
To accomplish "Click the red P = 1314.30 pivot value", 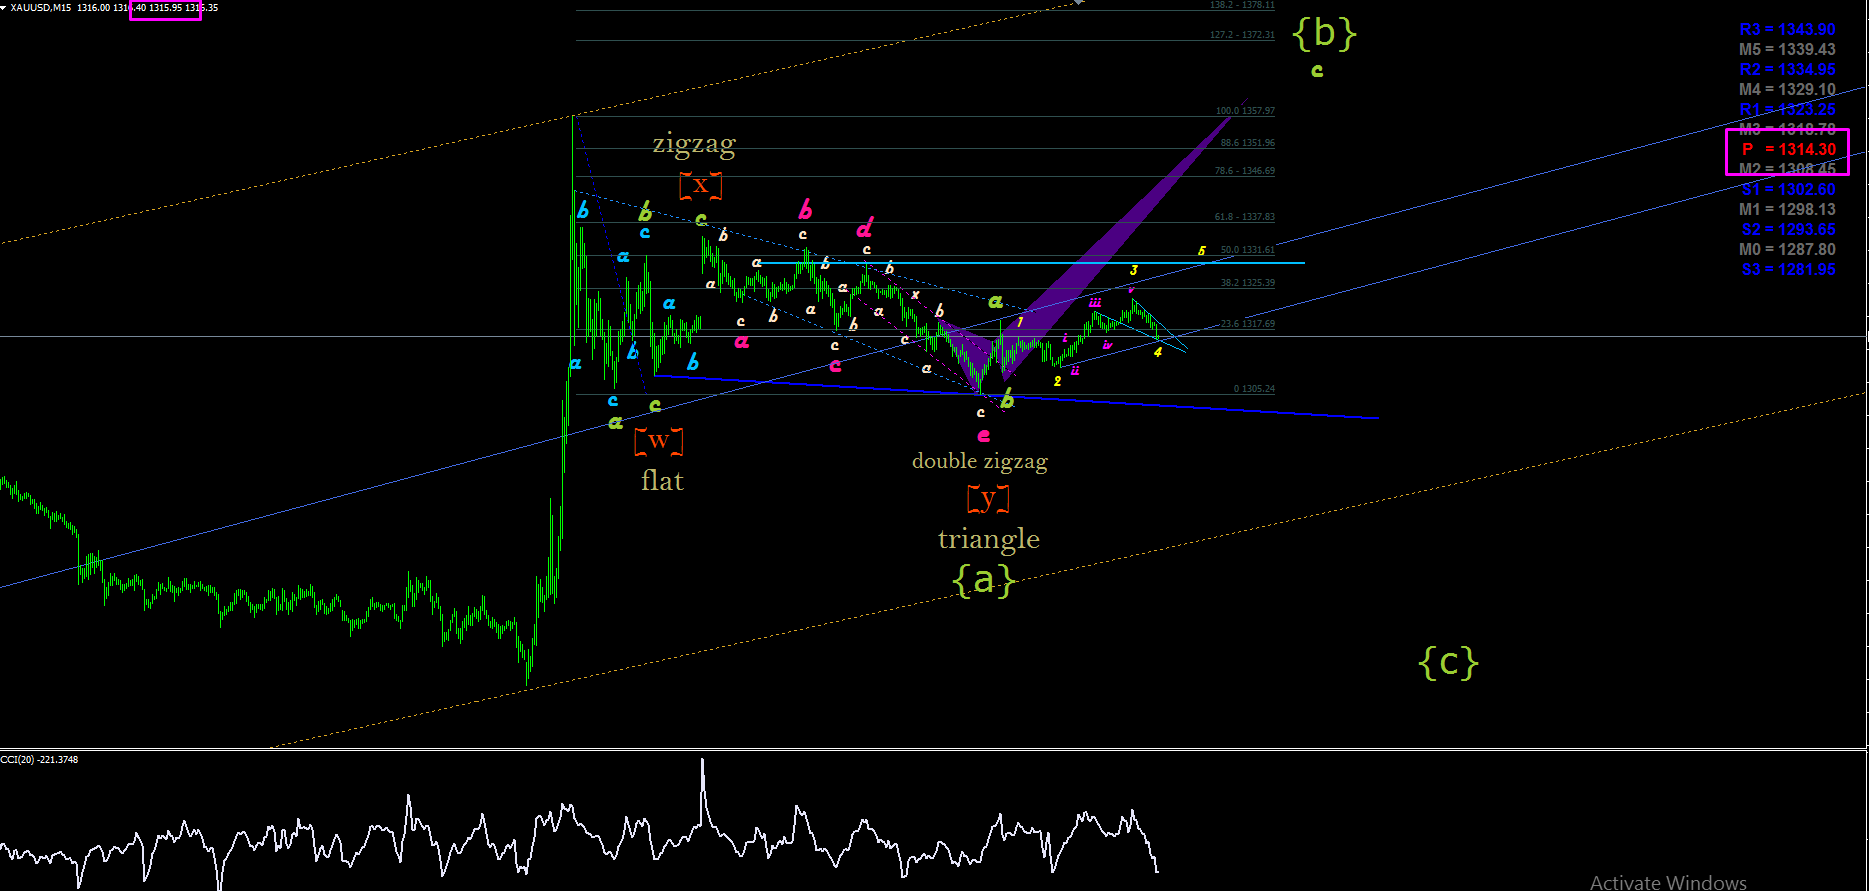I will pos(1788,149).
